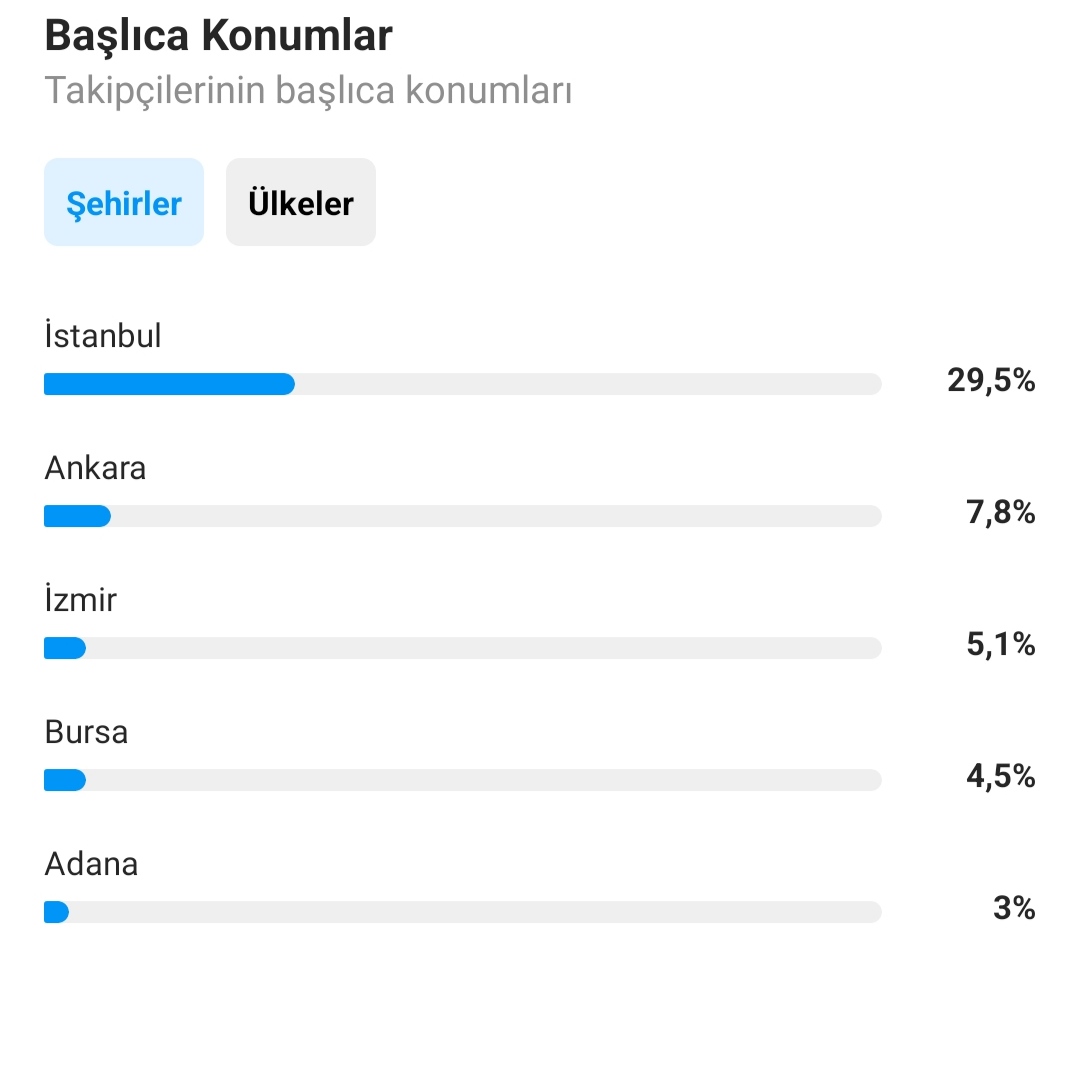
Task: Switch to the Şehirler tab
Action: pyautogui.click(x=124, y=202)
